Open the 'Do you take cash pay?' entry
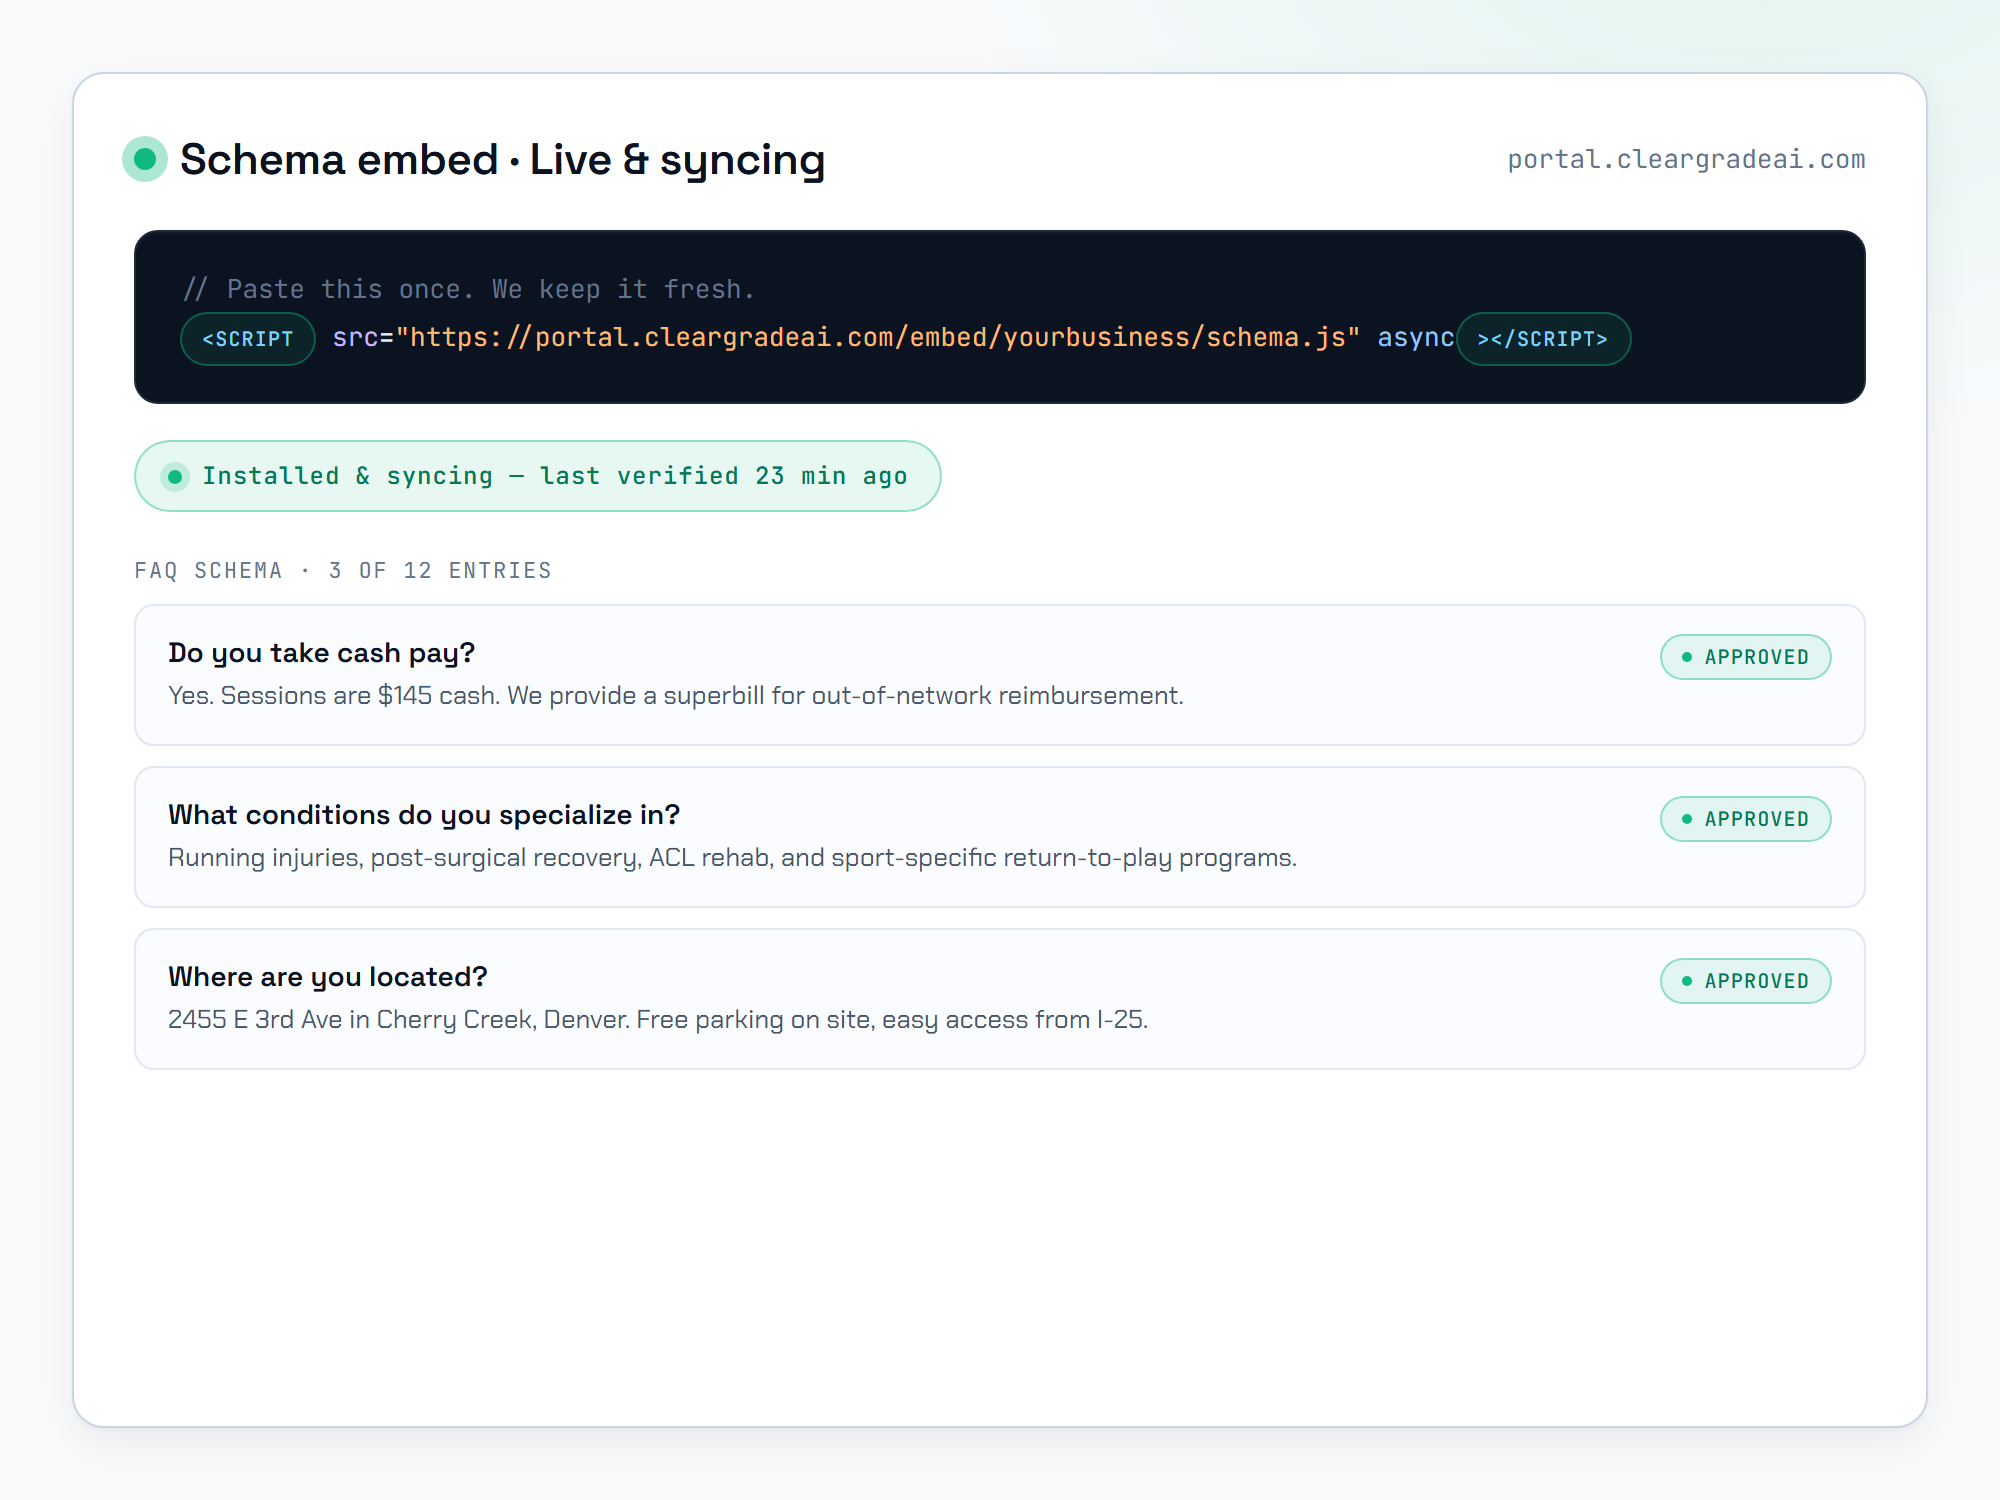Viewport: 2000px width, 1500px height. 1000,675
